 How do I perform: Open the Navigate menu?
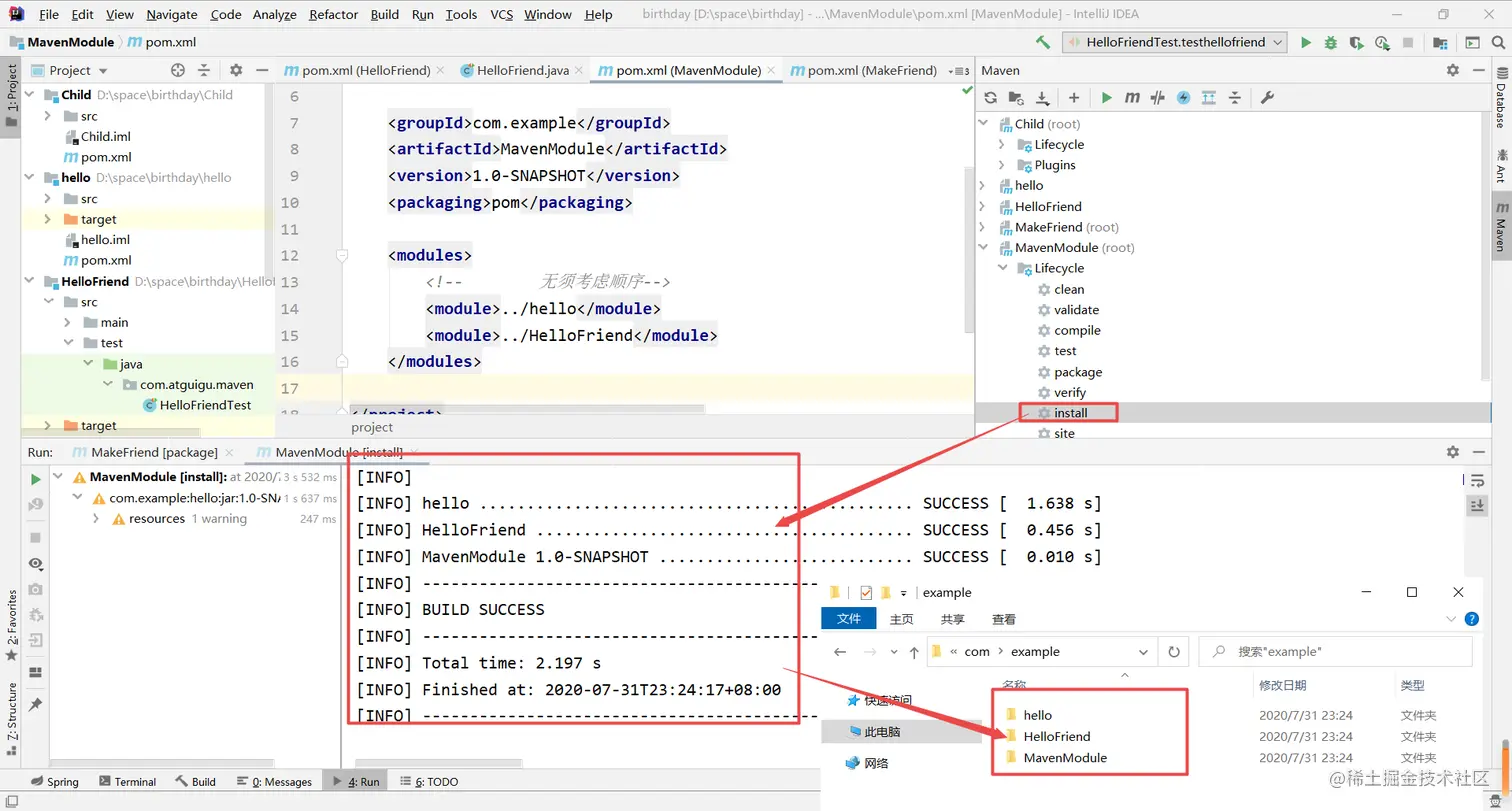pyautogui.click(x=172, y=14)
